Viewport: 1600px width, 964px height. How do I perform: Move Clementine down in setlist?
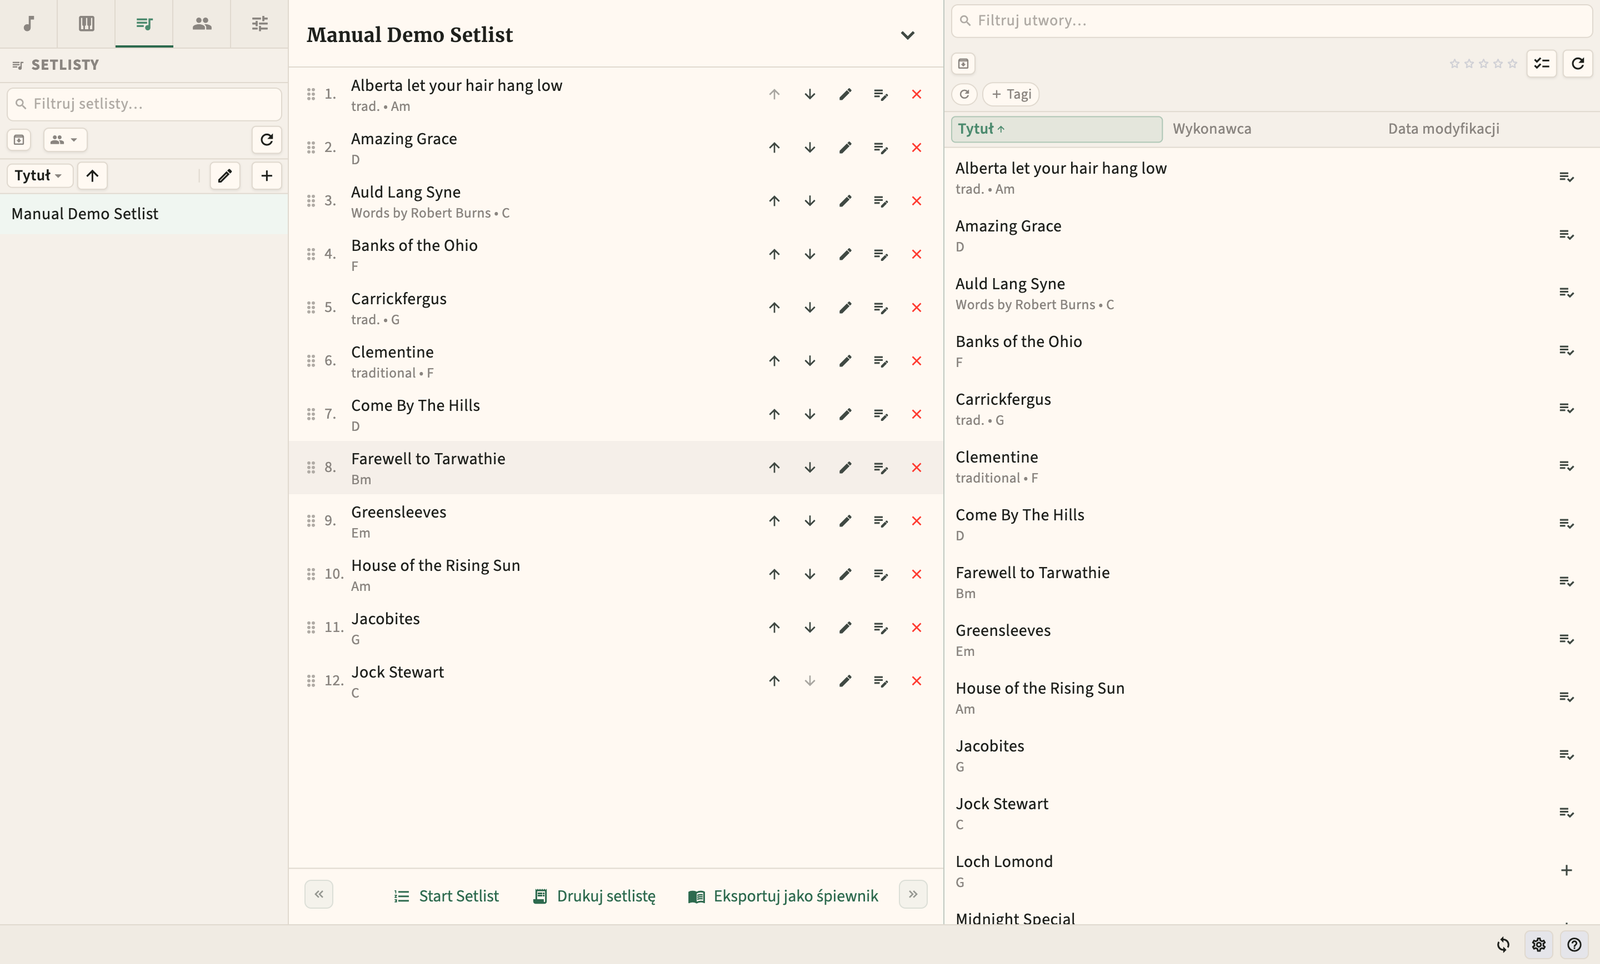click(x=810, y=361)
